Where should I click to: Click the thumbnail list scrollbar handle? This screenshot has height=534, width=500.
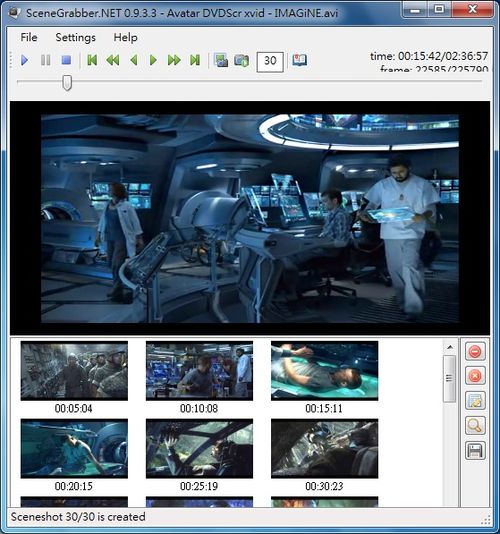tap(450, 378)
